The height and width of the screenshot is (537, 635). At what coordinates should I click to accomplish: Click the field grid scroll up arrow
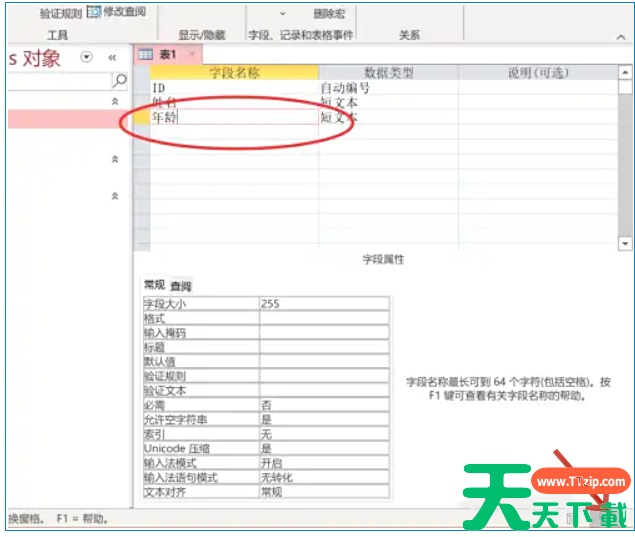coord(625,72)
